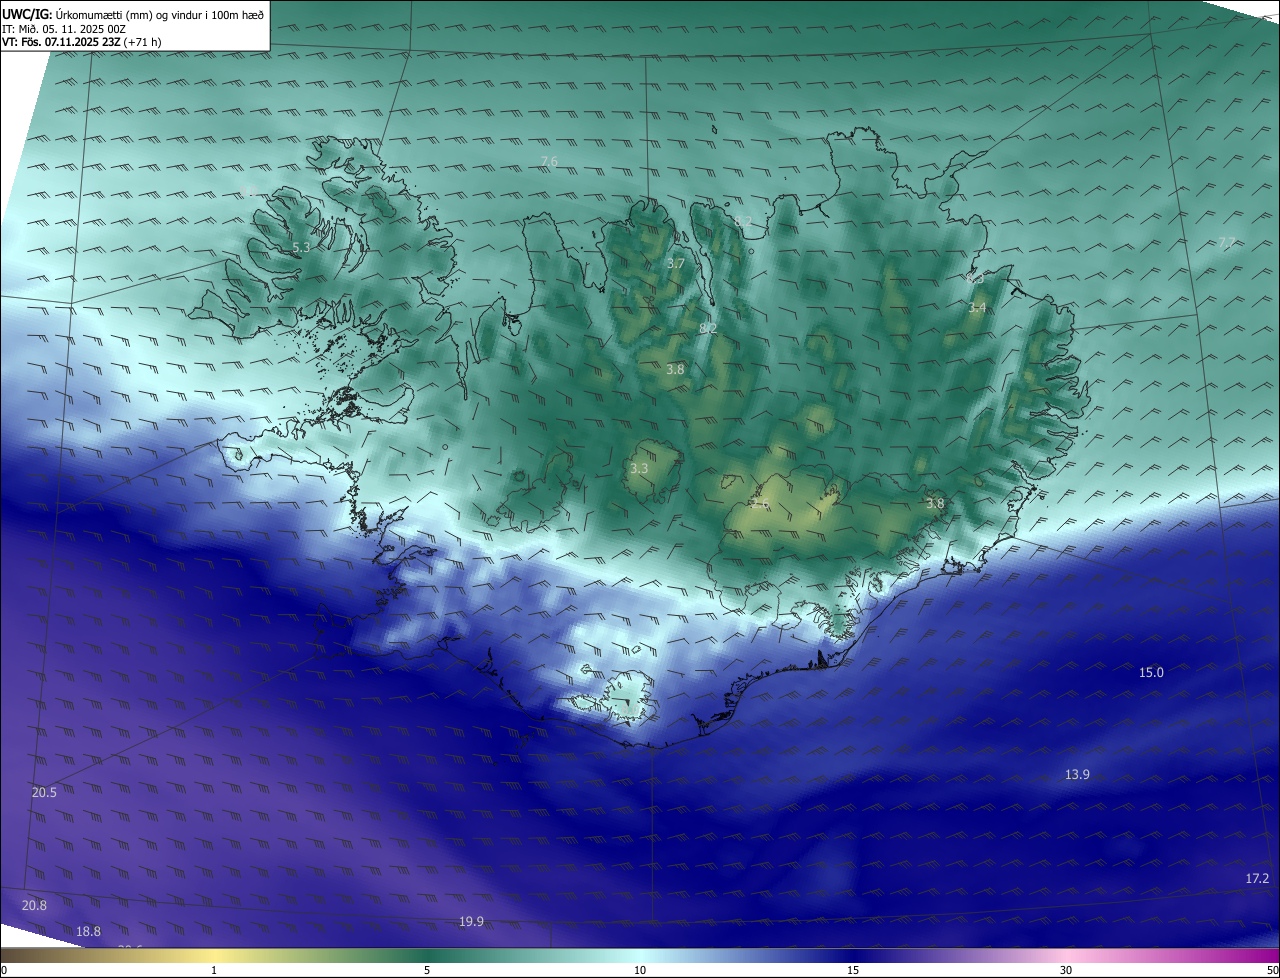This screenshot has height=978, width=1280.
Task: Click the color scale tick label 0
Action: pos(4,970)
